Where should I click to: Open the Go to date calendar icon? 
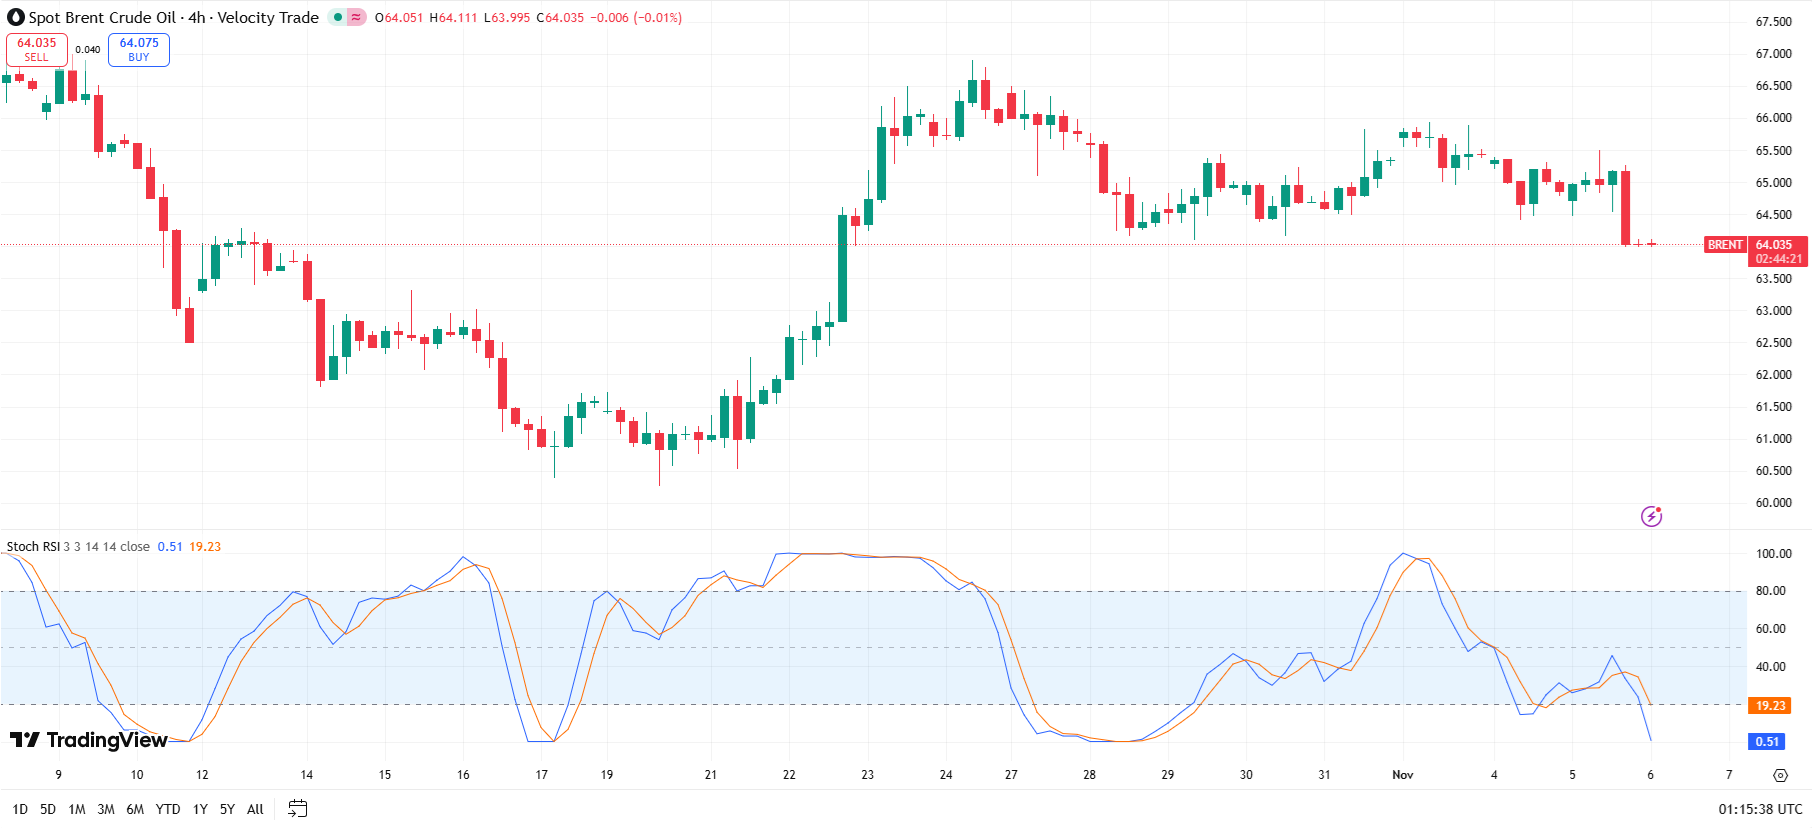pyautogui.click(x=297, y=808)
